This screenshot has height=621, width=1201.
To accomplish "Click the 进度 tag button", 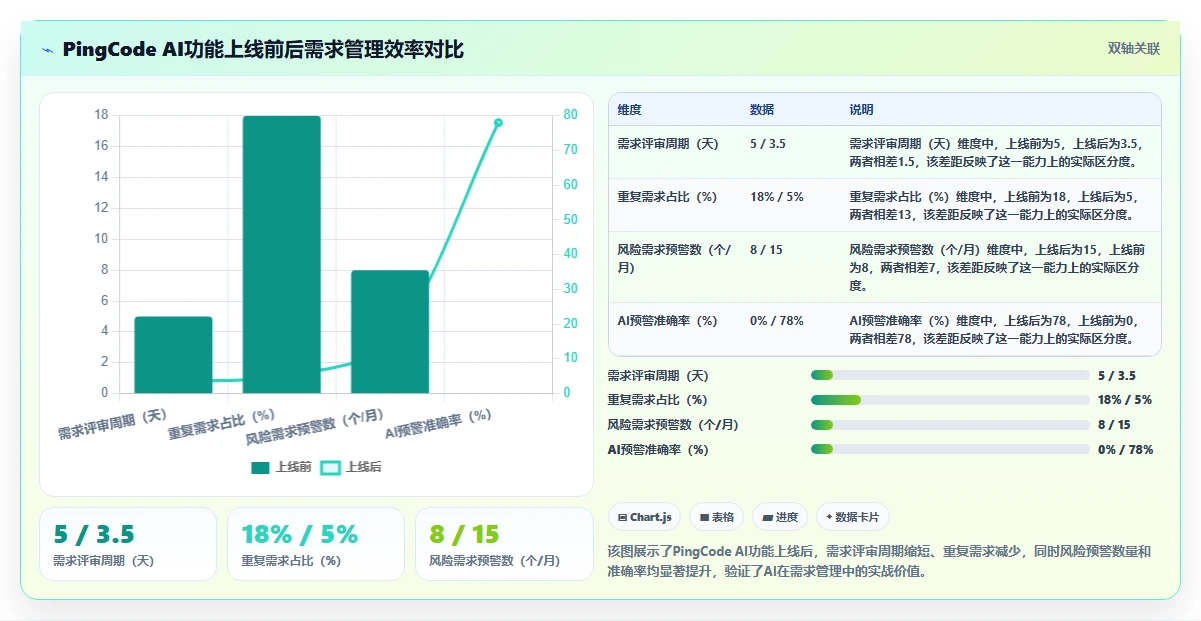I will pos(780,517).
